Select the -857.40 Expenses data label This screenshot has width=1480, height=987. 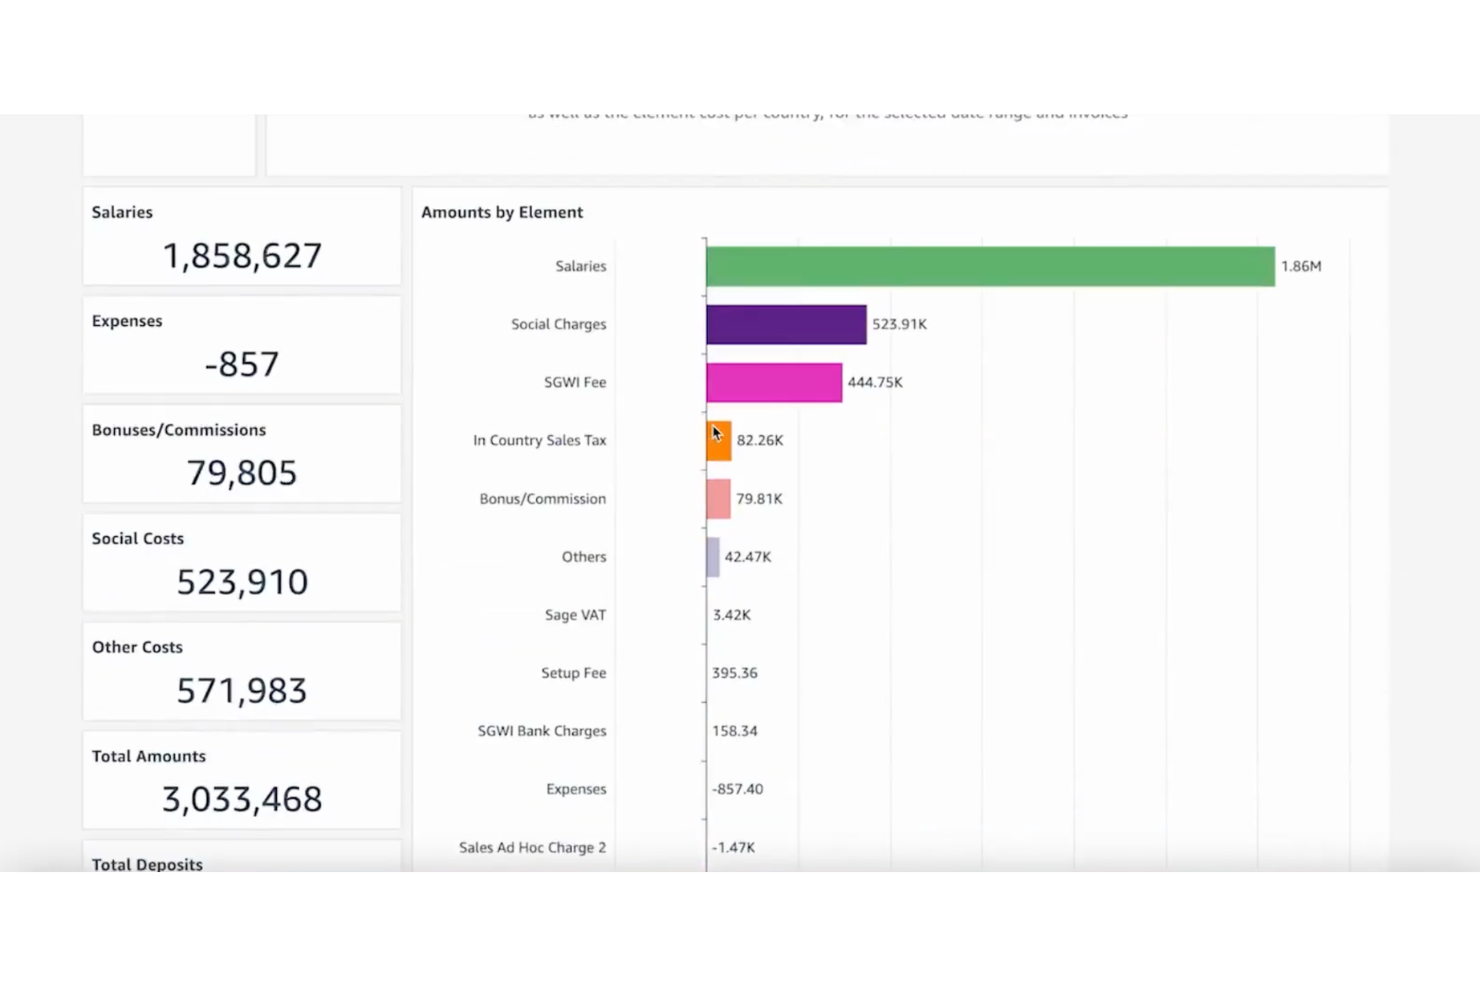(737, 789)
